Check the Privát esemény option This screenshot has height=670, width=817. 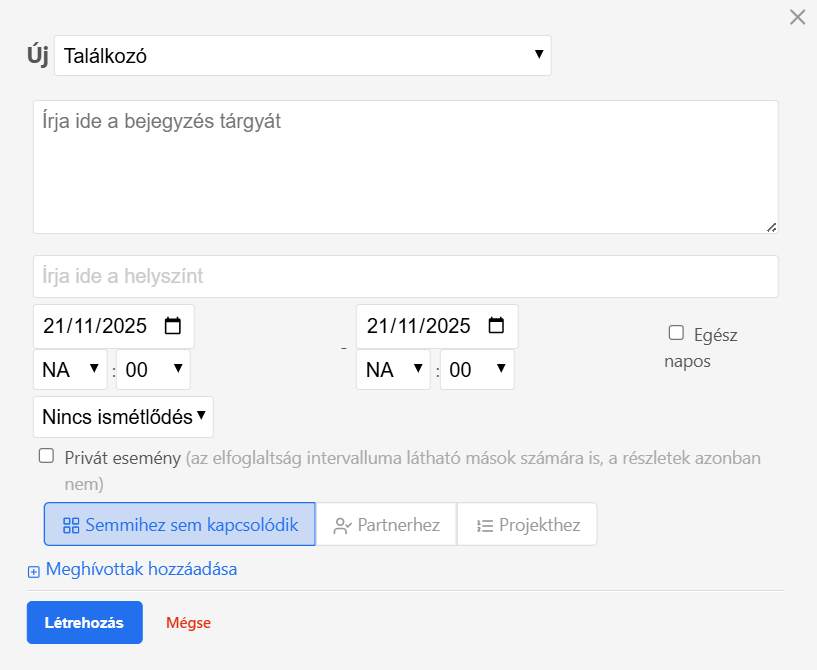pyautogui.click(x=45, y=455)
